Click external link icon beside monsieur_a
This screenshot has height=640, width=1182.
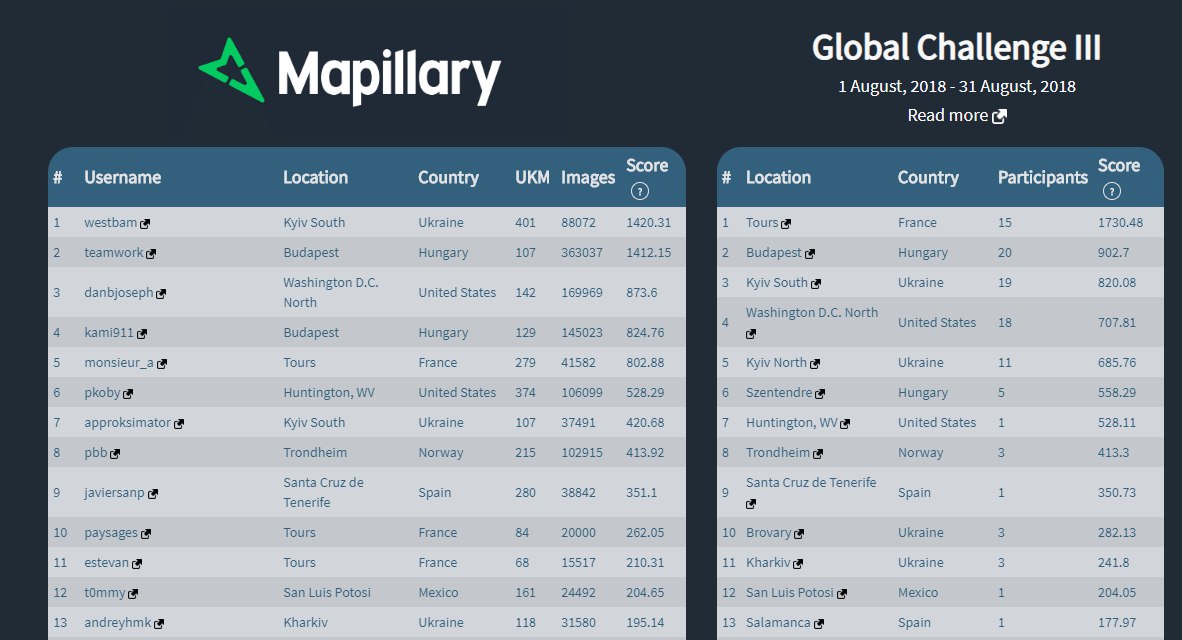pyautogui.click(x=161, y=364)
